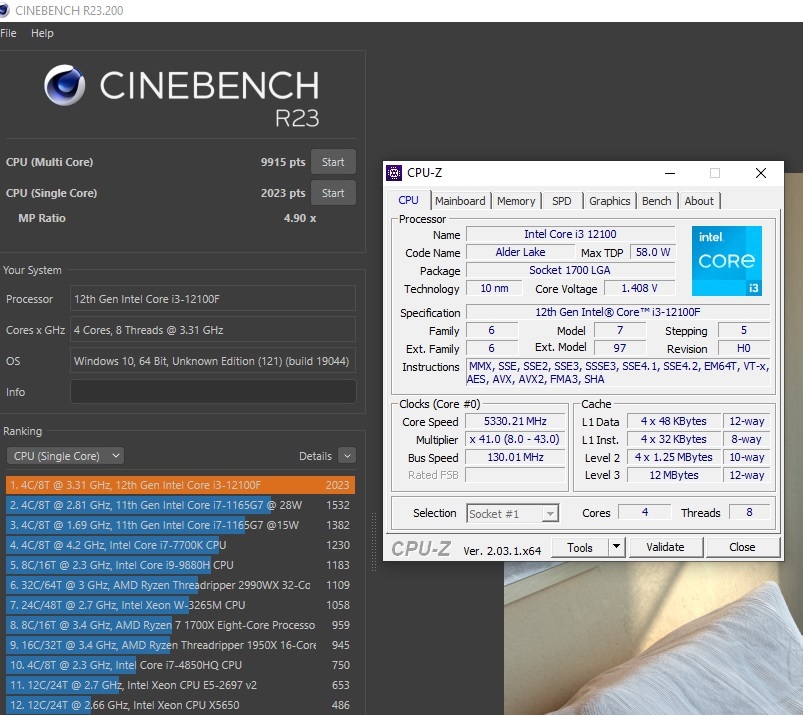The width and height of the screenshot is (803, 716).
Task: Click the Instructions list in CPU-Z
Action: pos(618,373)
